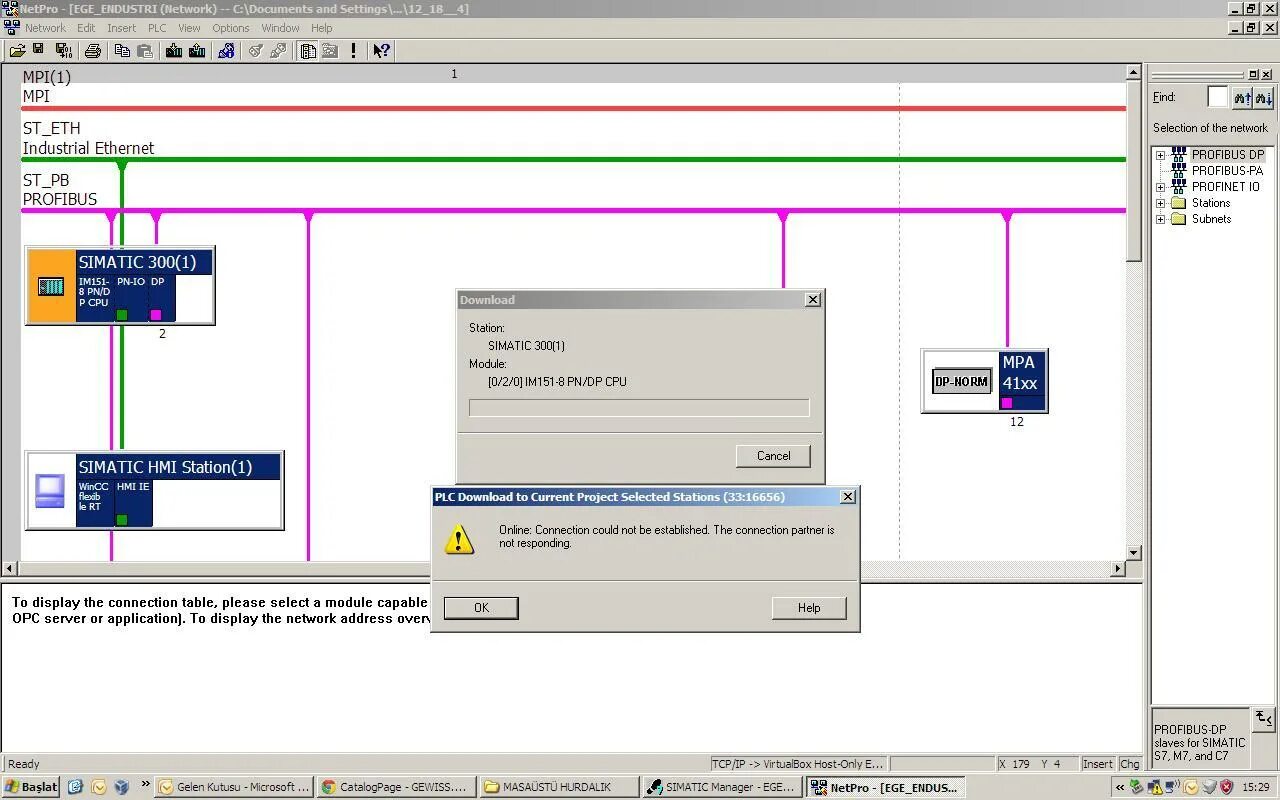The image size is (1280, 800).
Task: Click Help in the connection error dialog
Action: [809, 608]
